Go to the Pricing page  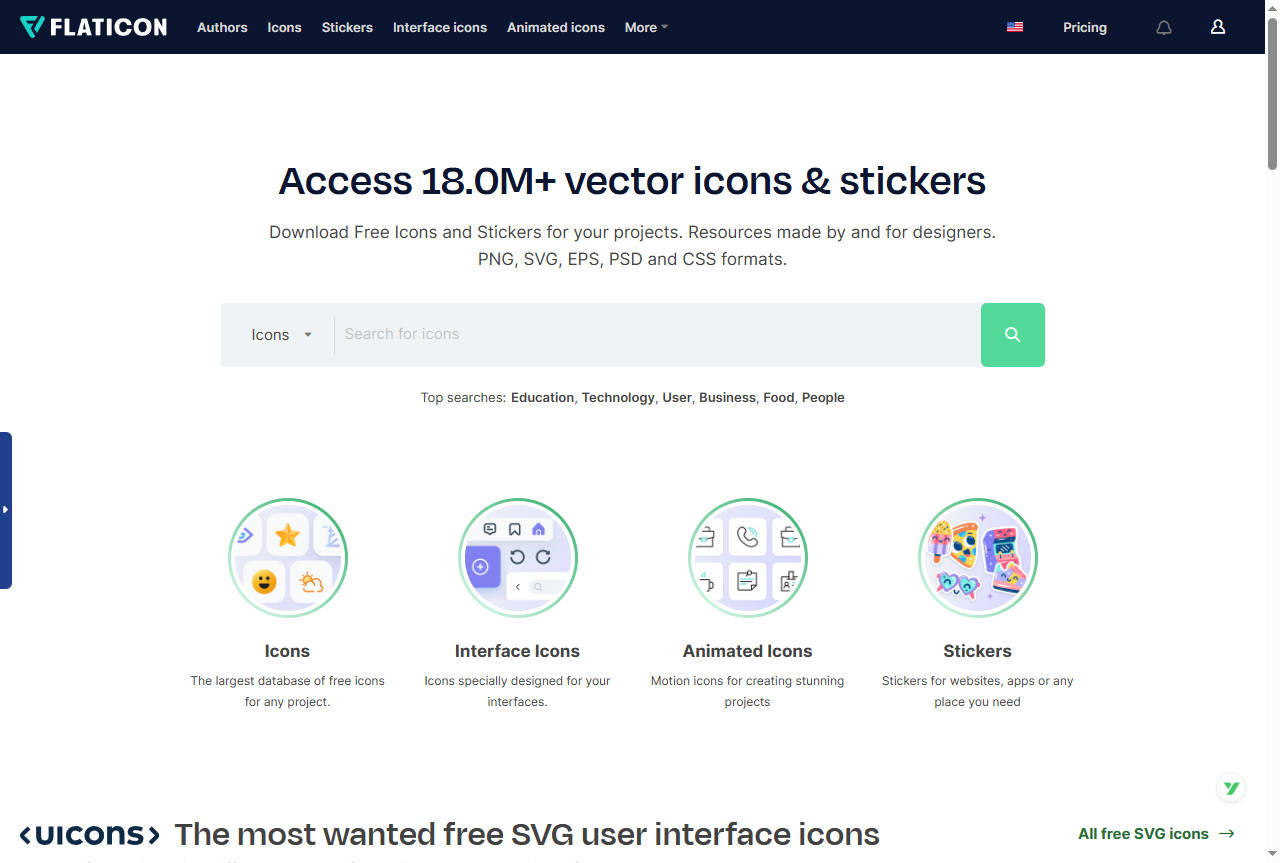click(x=1085, y=27)
